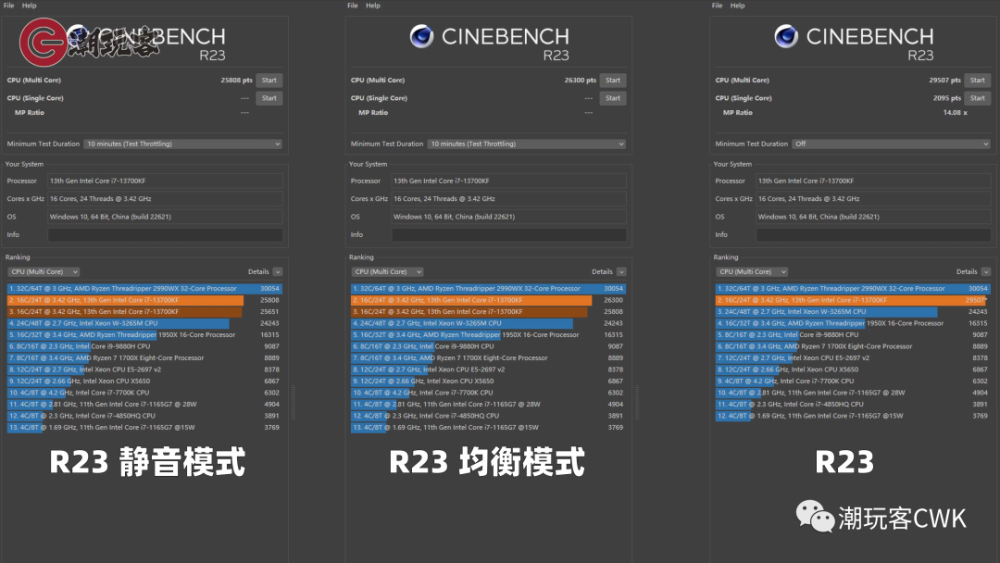Select Xeon X5650 row in left window
This screenshot has height=563, width=1000.
click(x=145, y=381)
